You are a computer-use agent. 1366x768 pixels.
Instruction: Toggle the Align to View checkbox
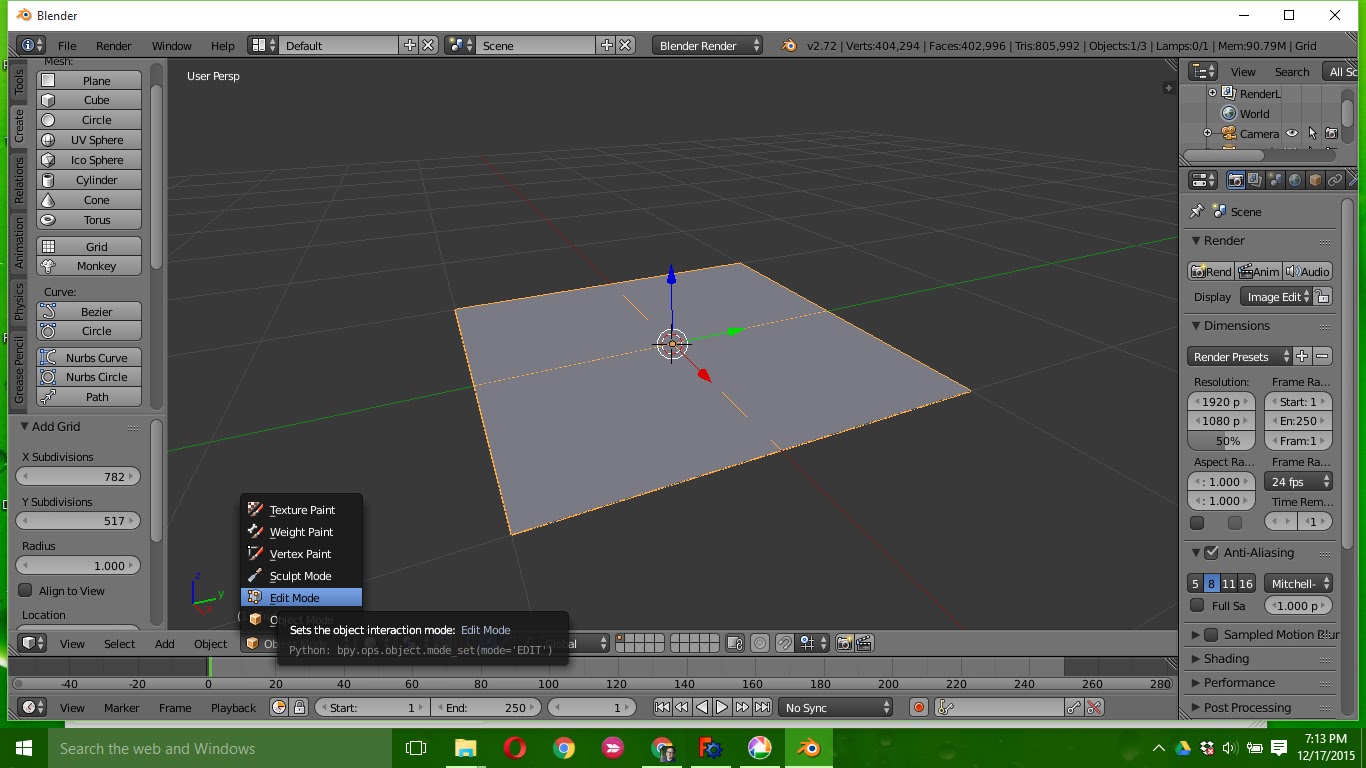[x=26, y=591]
